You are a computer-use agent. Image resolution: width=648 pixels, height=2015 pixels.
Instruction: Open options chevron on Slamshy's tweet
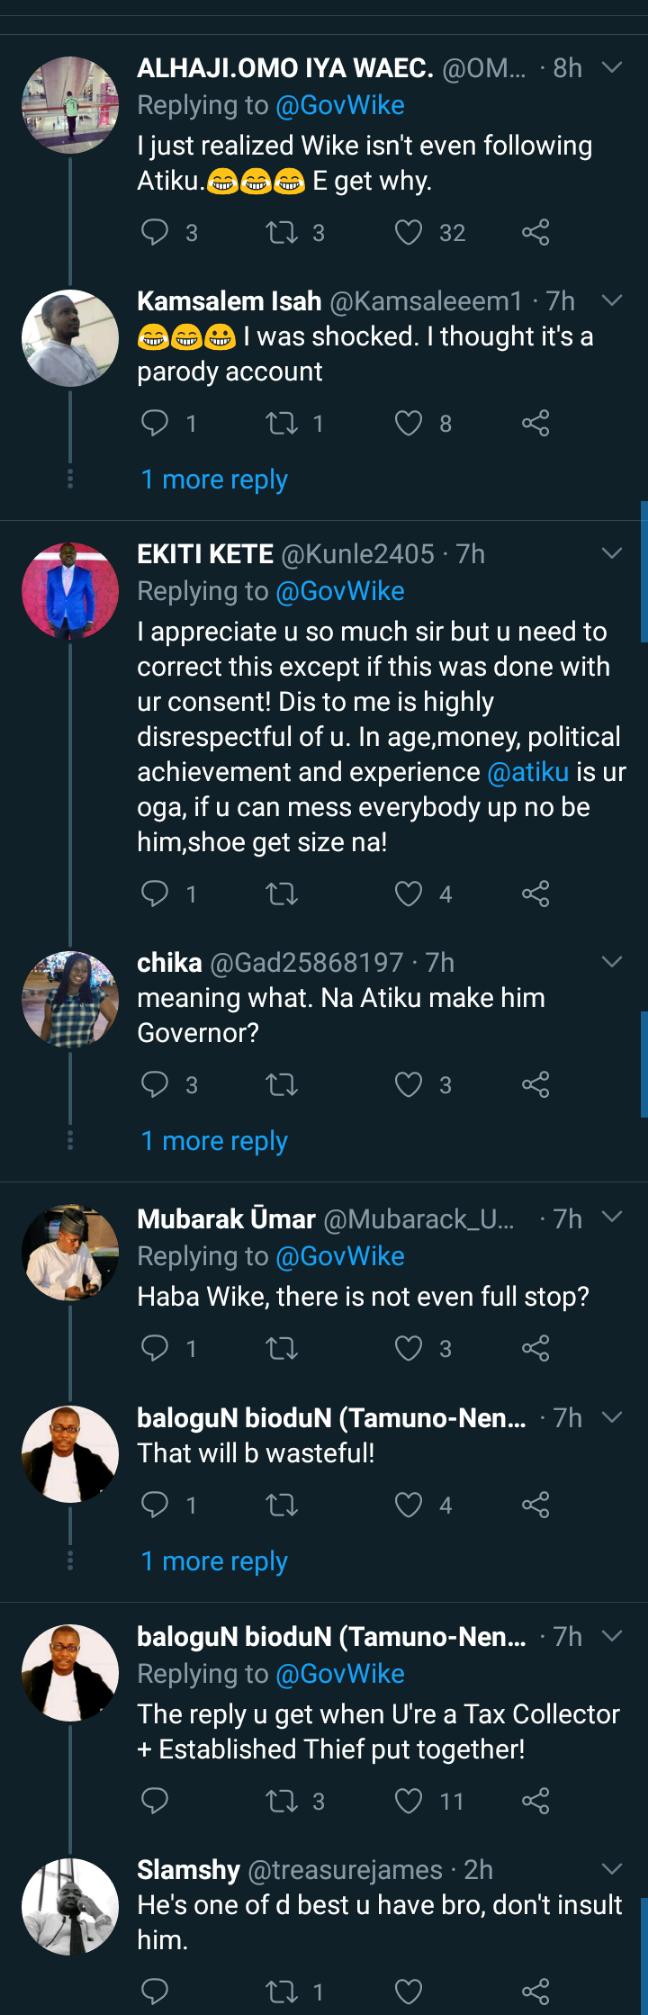[x=612, y=1869]
